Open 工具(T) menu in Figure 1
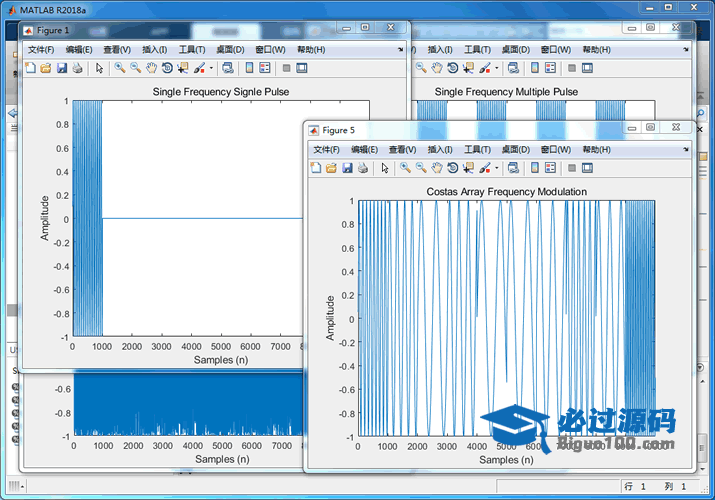The height and width of the screenshot is (500, 715). 192,50
